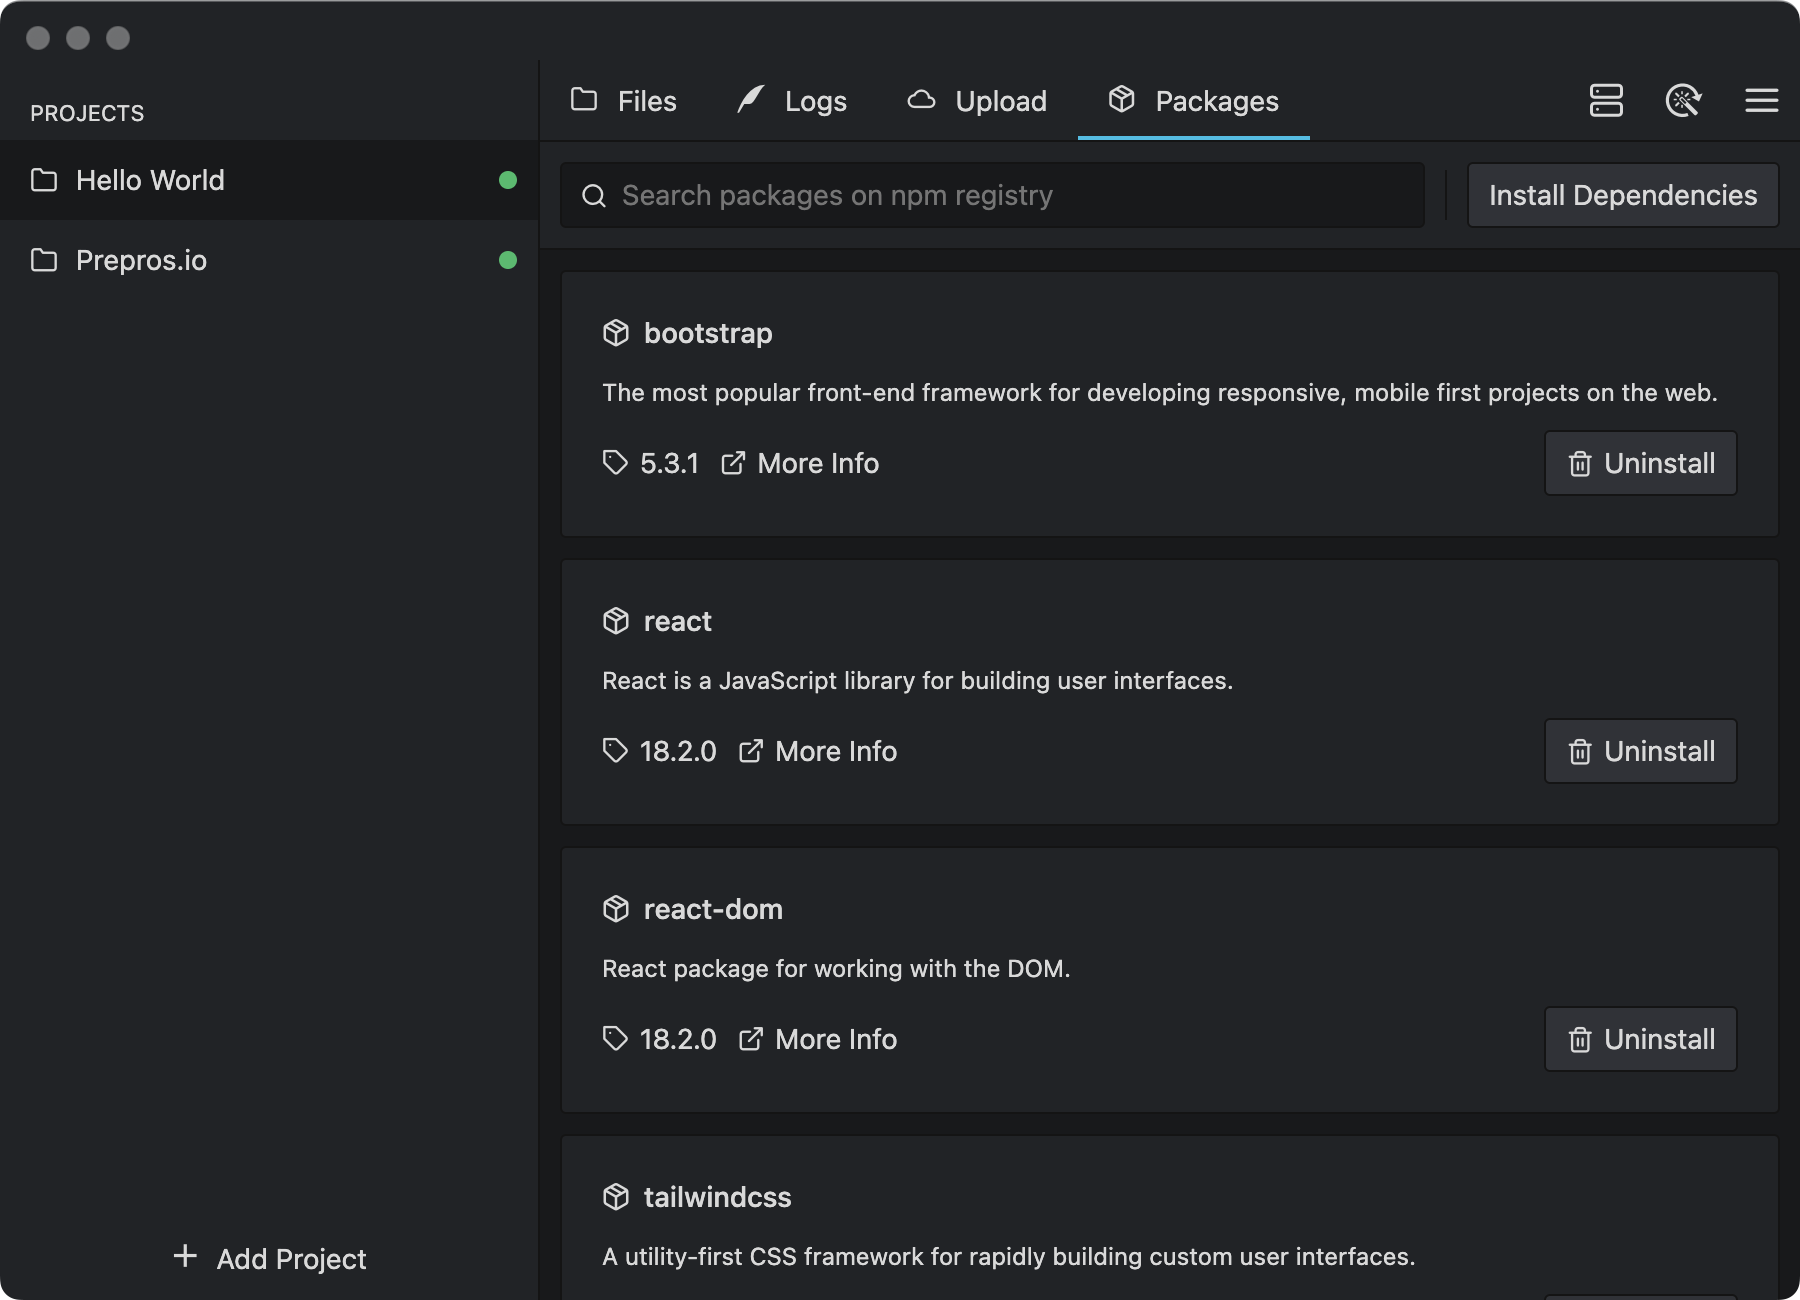
Task: Click the search magnifier icon
Action: [x=594, y=196]
